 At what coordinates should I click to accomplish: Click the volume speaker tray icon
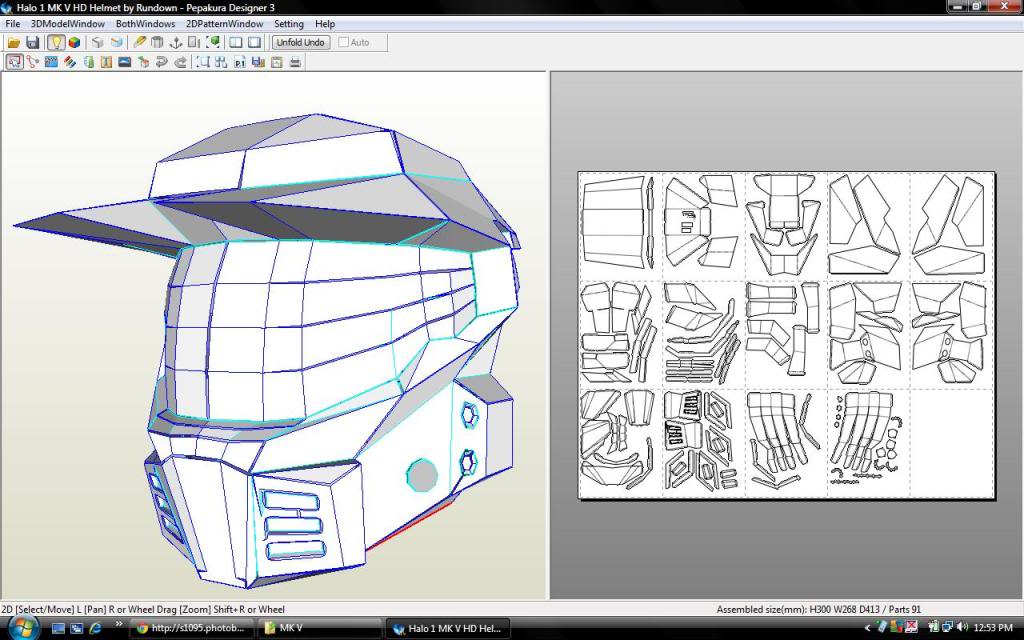pyautogui.click(x=962, y=628)
